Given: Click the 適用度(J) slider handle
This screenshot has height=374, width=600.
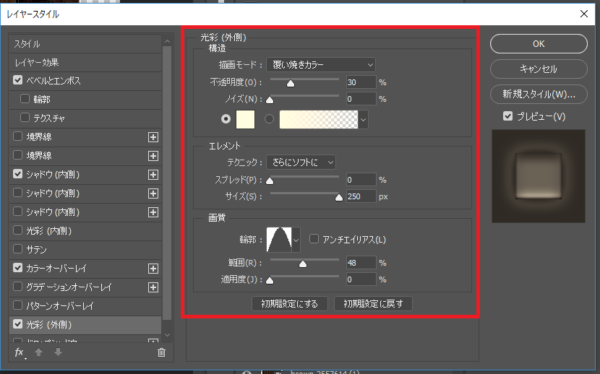Looking at the screenshot, I should [270, 281].
